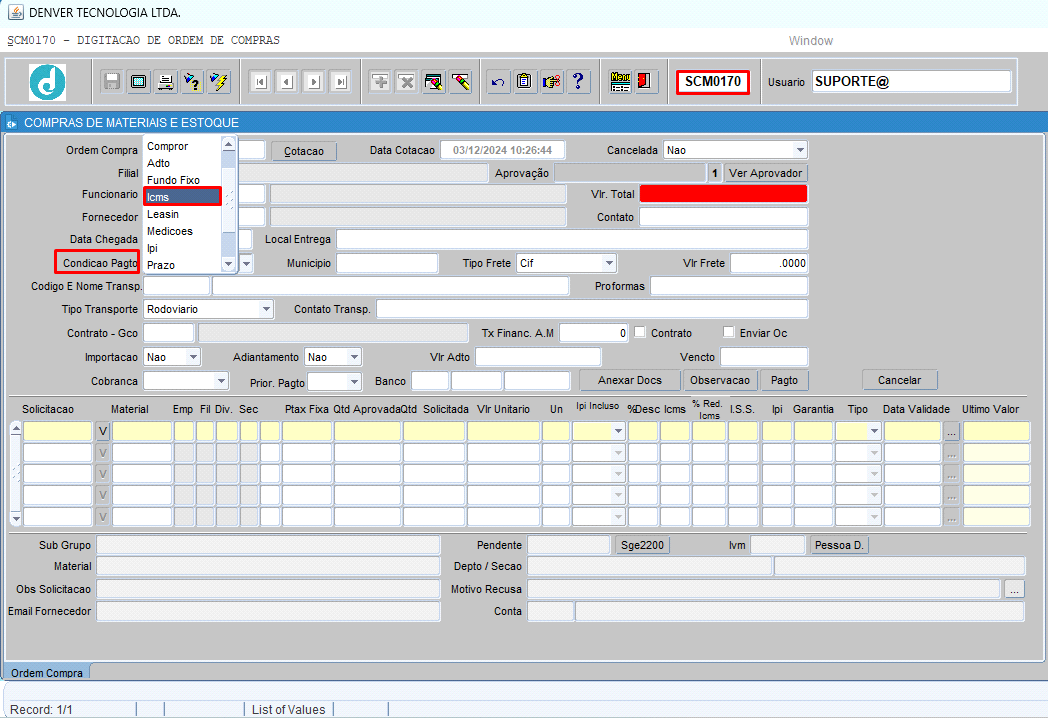Click into the Municipio field
Image resolution: width=1048 pixels, height=718 pixels.
(x=387, y=263)
